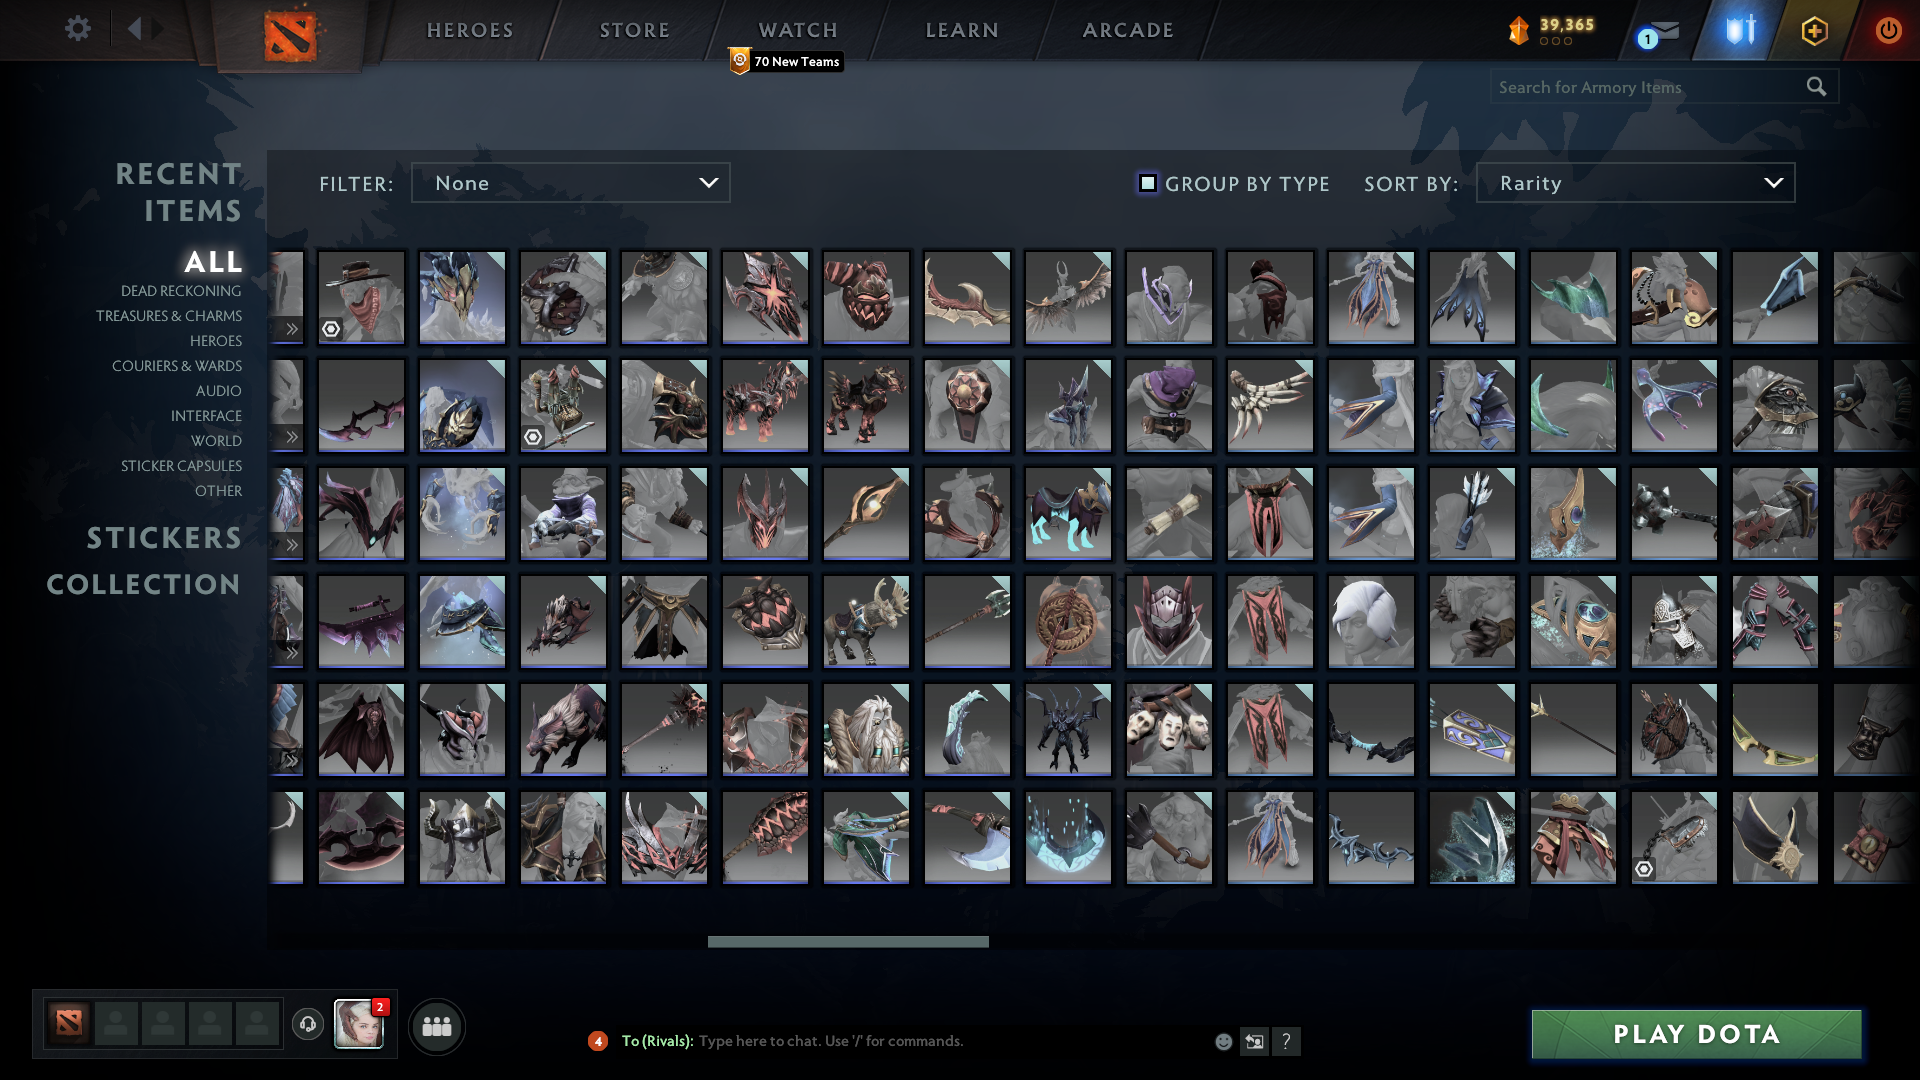
Task: Click the power disconnect icon
Action: (1888, 30)
